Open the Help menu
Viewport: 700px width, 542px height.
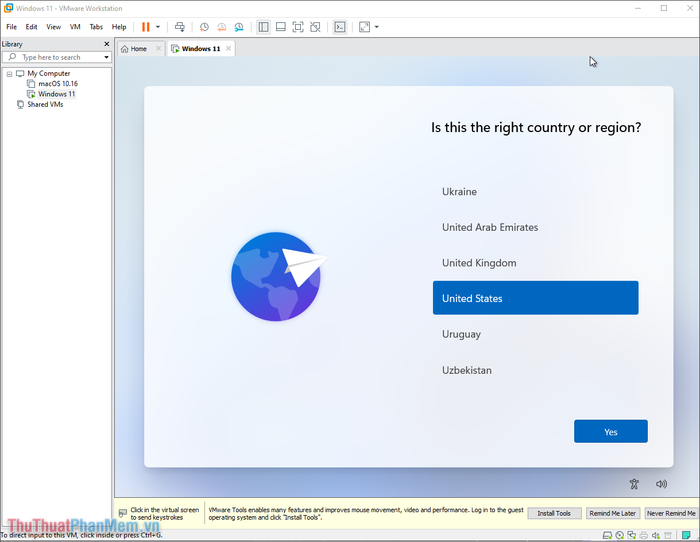119,27
